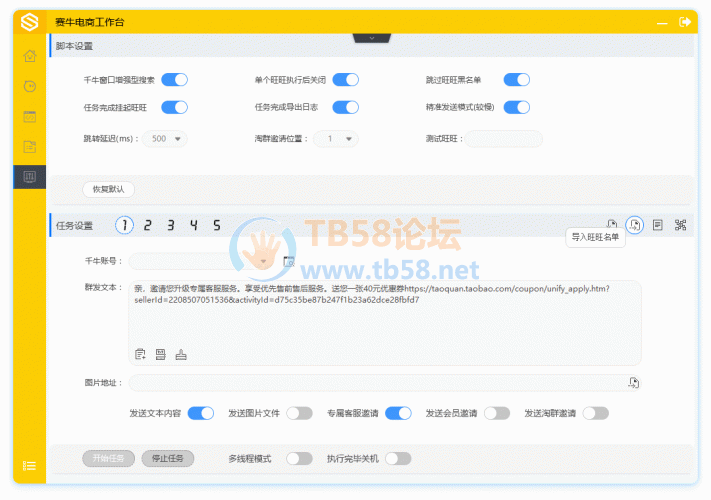
Task: Expand the 千牛账号 dropdown
Action: (x=263, y=262)
